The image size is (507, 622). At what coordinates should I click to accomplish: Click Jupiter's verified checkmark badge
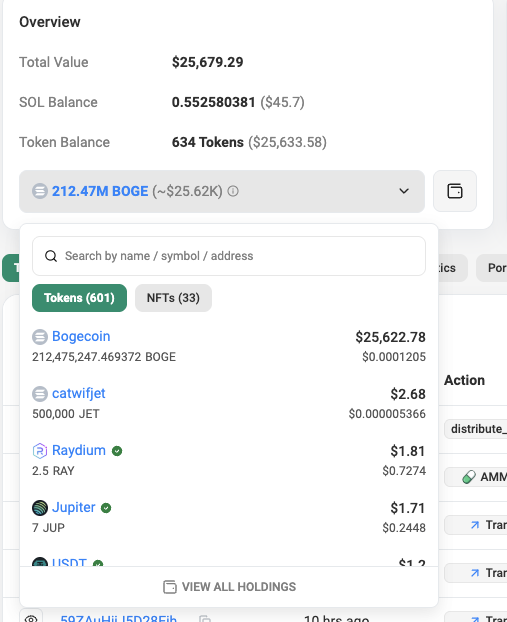tap(106, 508)
